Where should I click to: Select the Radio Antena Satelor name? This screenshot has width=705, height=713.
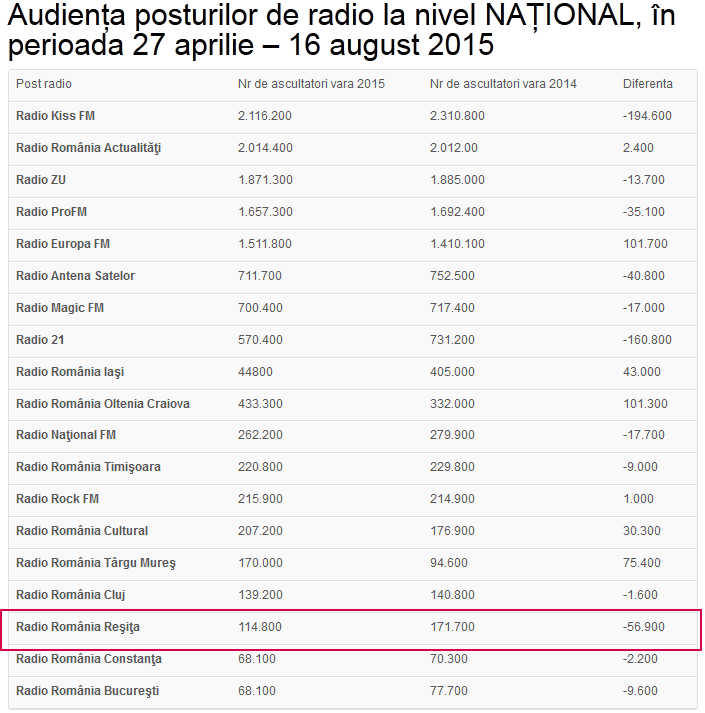click(75, 276)
